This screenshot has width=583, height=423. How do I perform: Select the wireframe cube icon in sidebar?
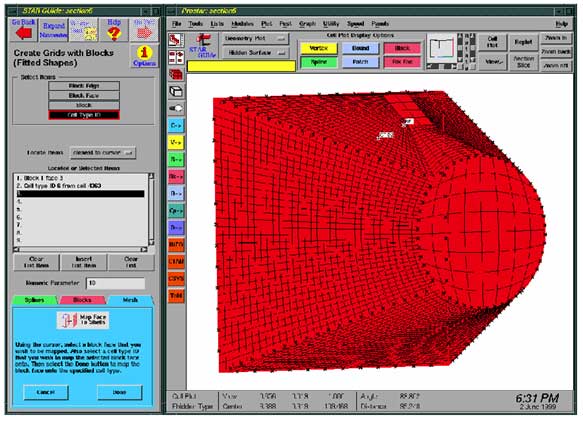point(176,91)
